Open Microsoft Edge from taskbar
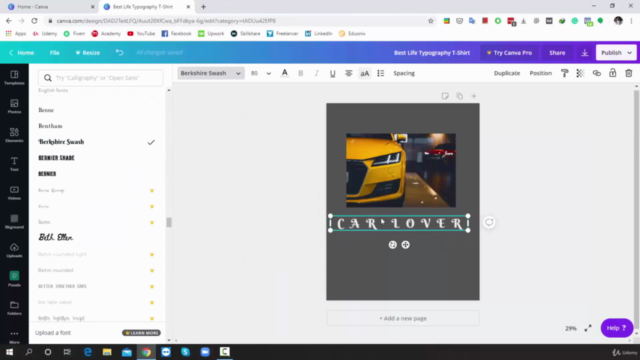This screenshot has height=360, width=640. pyautogui.click(x=87, y=352)
